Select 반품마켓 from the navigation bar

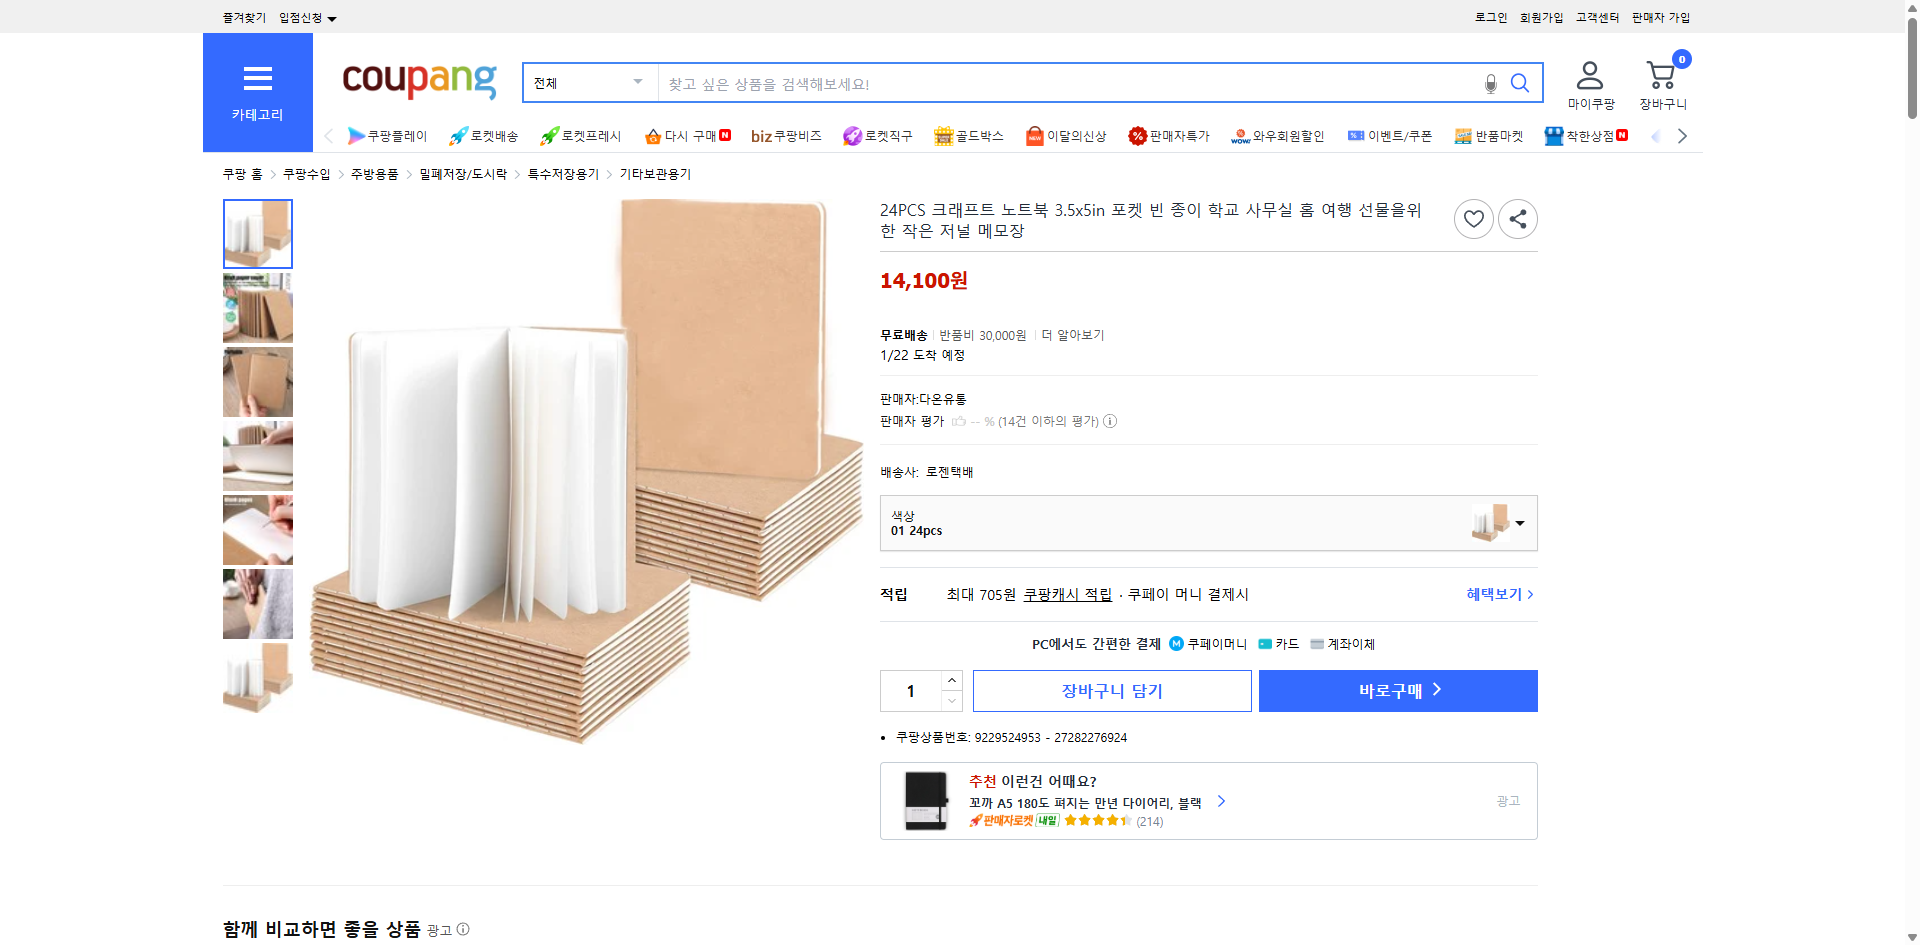click(1489, 136)
